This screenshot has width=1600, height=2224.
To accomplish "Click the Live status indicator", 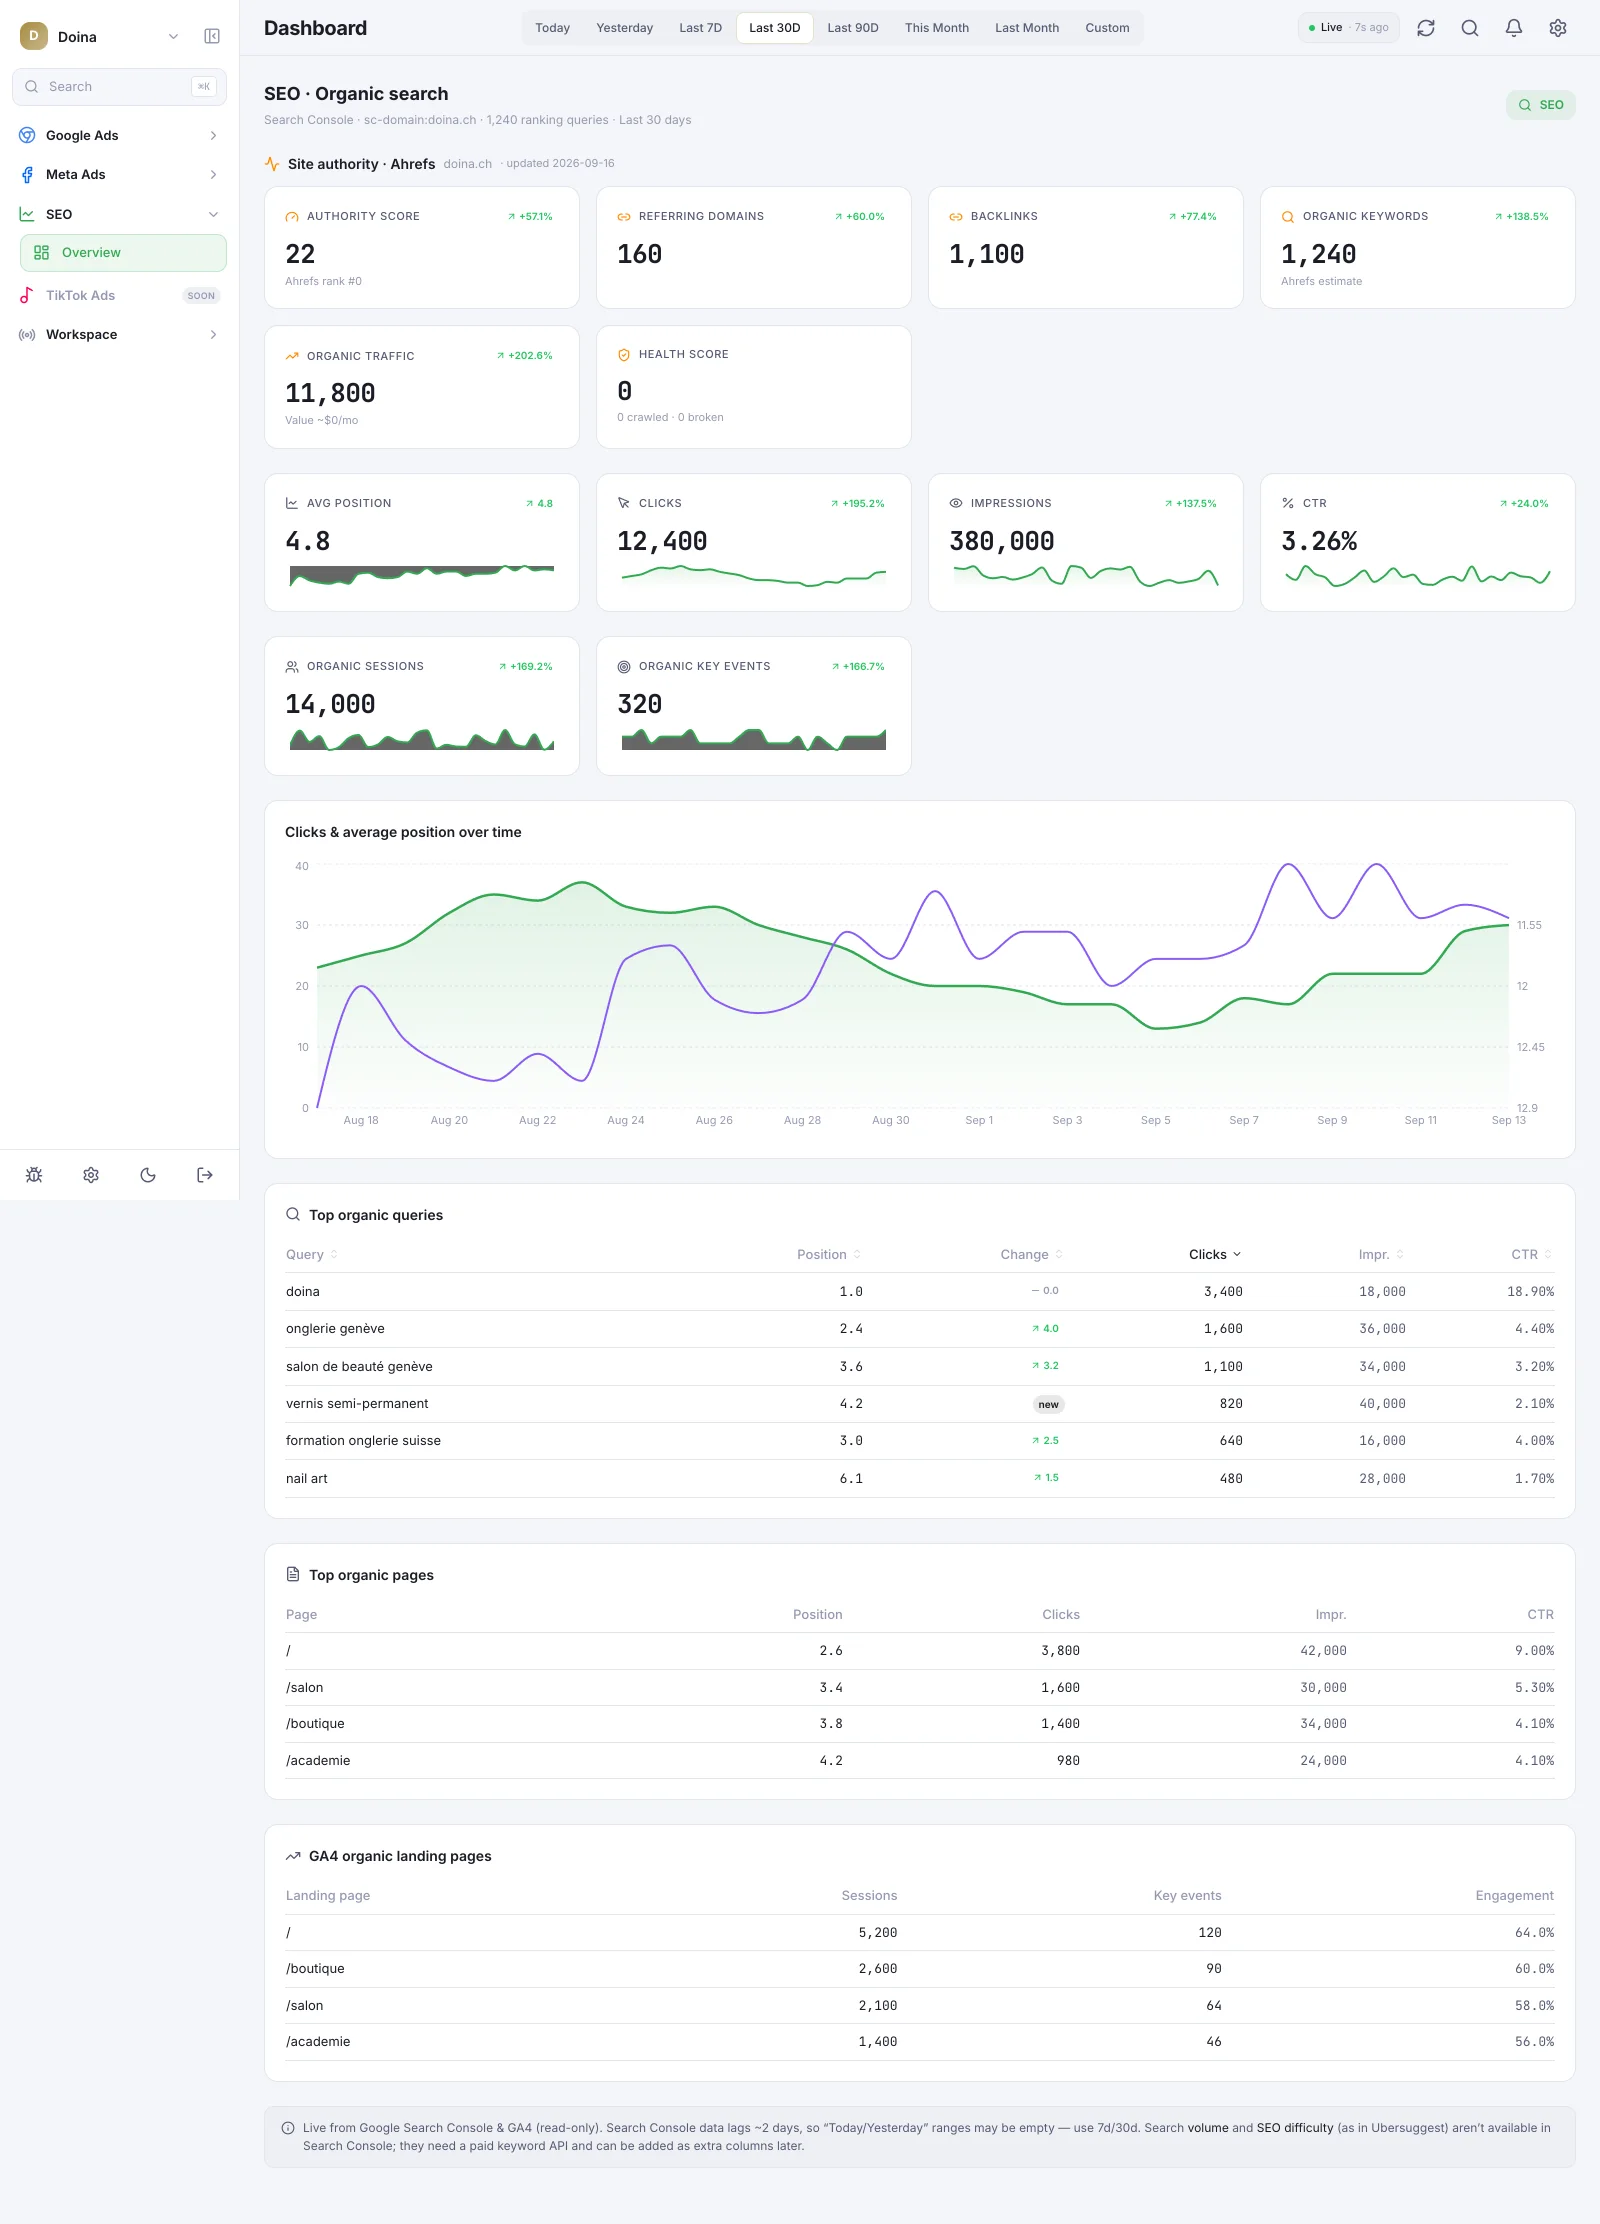I will [x=1349, y=28].
